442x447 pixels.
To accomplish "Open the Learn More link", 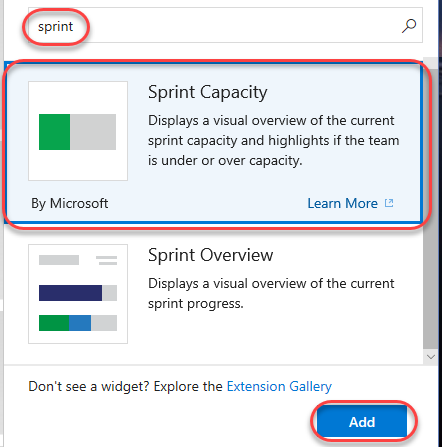I will coord(342,203).
